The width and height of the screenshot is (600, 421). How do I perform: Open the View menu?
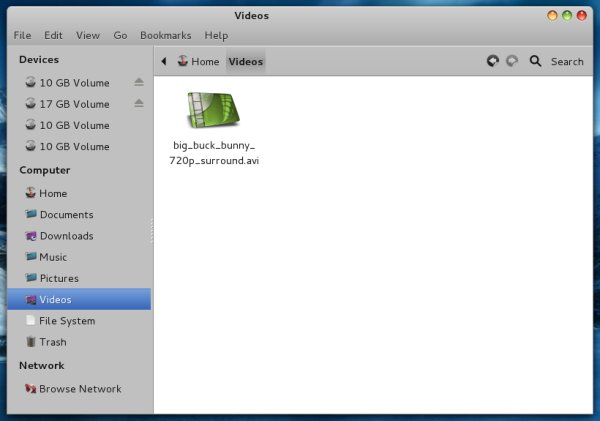pos(88,35)
